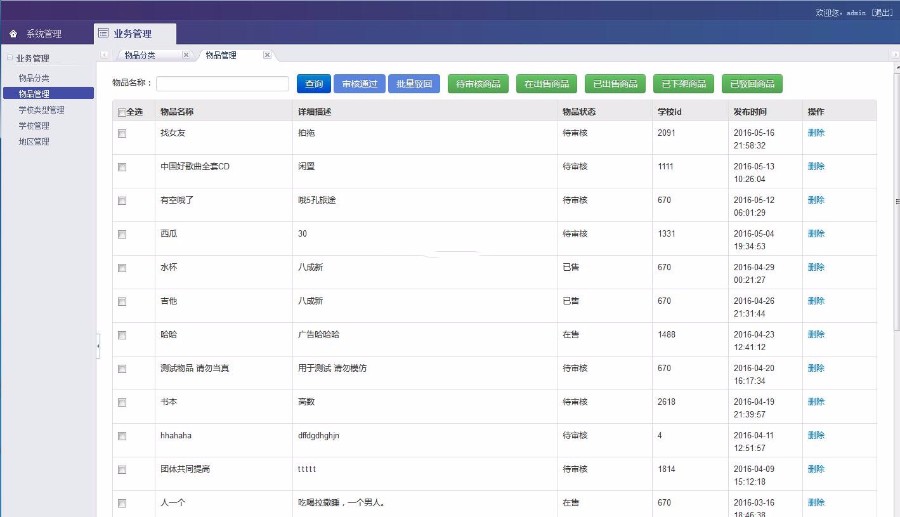Switch to the 物品管理 tab
This screenshot has height=517, width=900.
click(x=221, y=55)
